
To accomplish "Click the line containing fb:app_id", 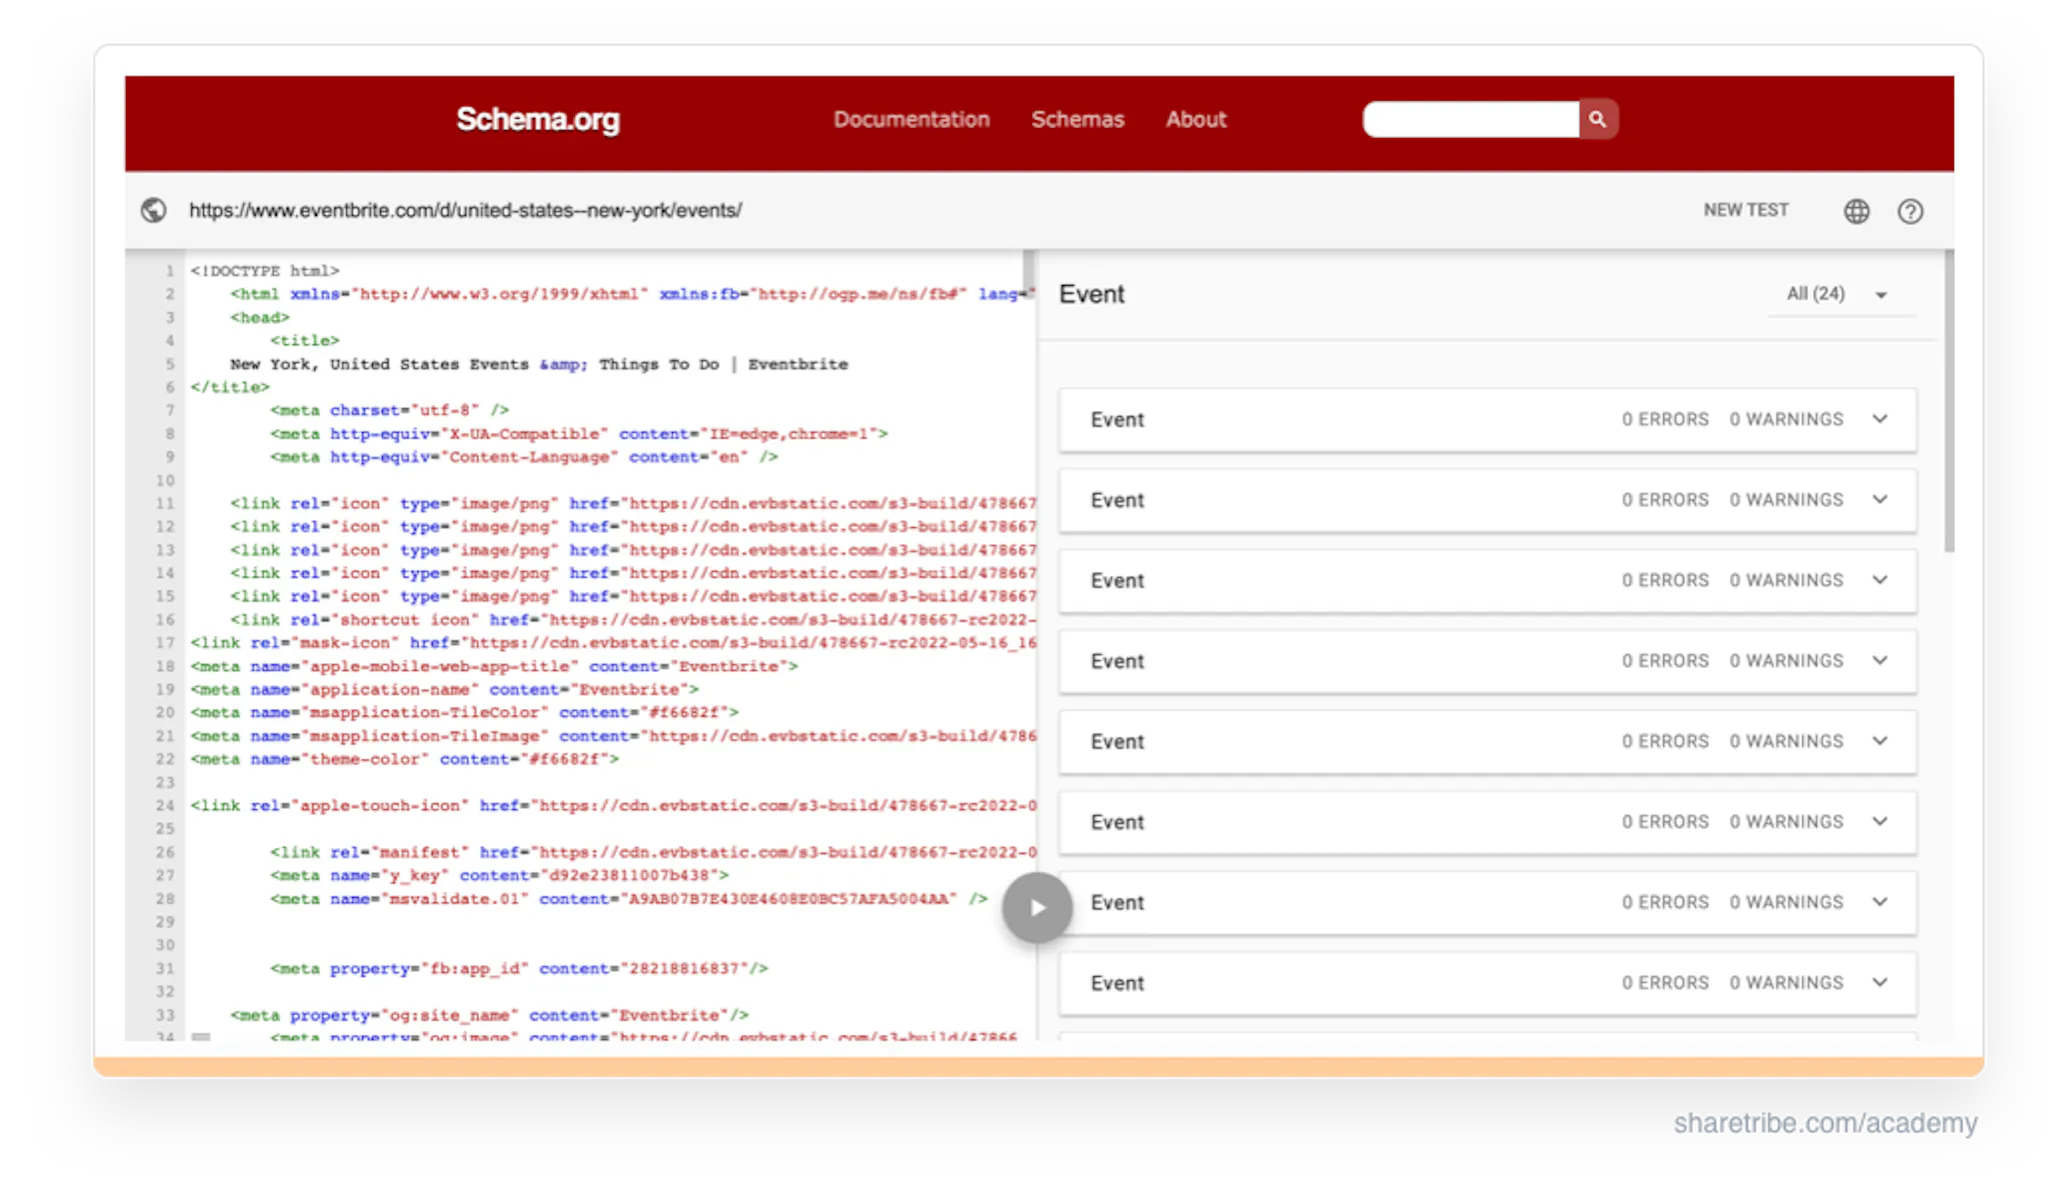I will tap(519, 968).
